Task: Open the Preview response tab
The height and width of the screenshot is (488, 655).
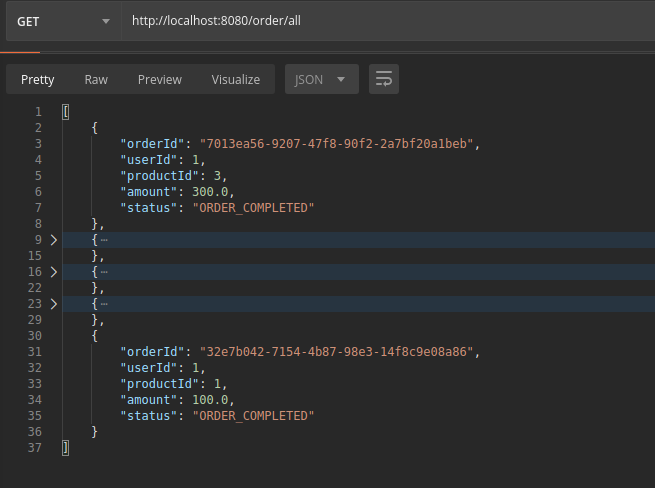Action: [x=160, y=80]
